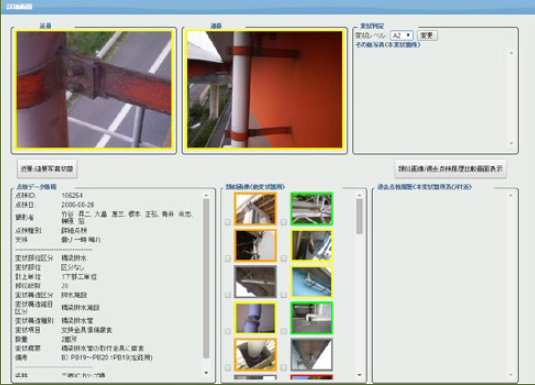535x385 pixels.
Task: Open the orange-framed thumbnail with dark background and pipe
Action: click(x=255, y=245)
